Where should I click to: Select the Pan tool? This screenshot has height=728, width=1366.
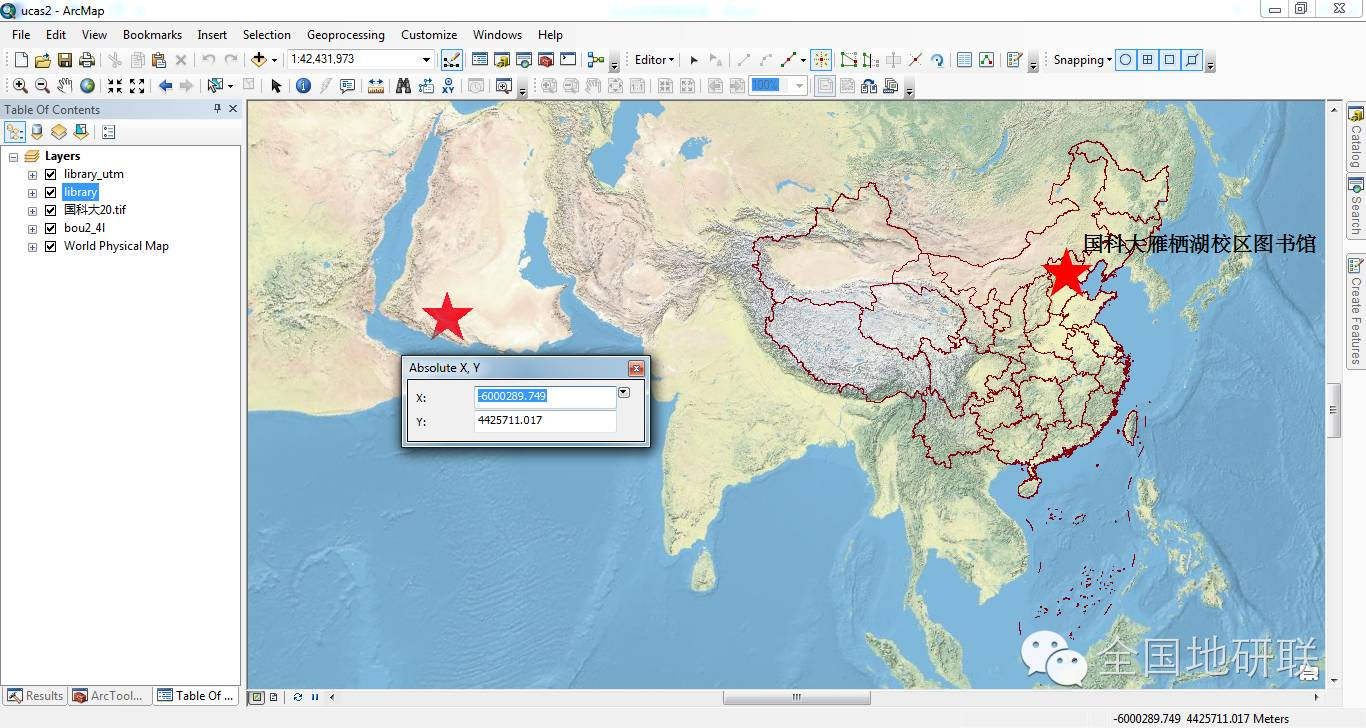pyautogui.click(x=64, y=85)
